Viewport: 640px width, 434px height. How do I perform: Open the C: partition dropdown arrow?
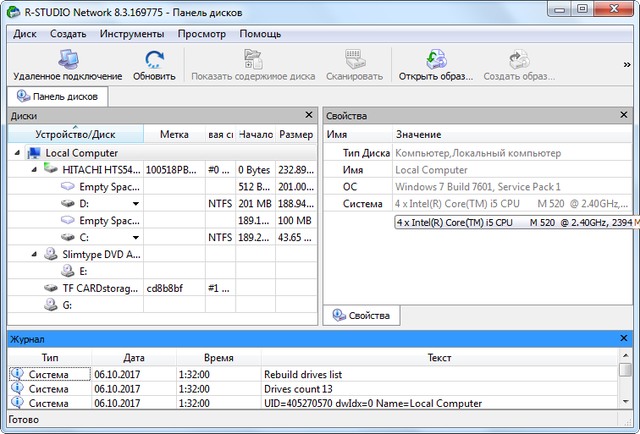point(135,238)
